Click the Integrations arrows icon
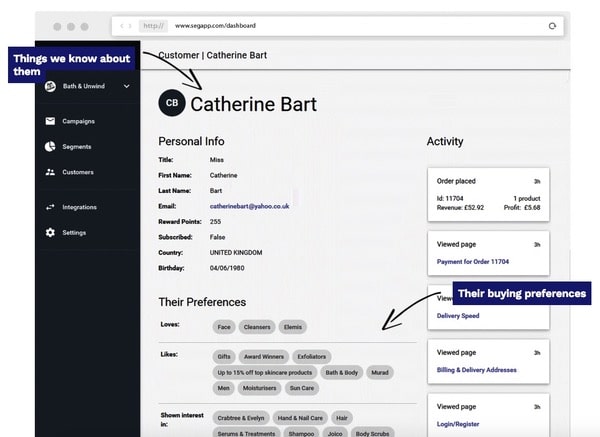The height and width of the screenshot is (437, 600). 50,207
